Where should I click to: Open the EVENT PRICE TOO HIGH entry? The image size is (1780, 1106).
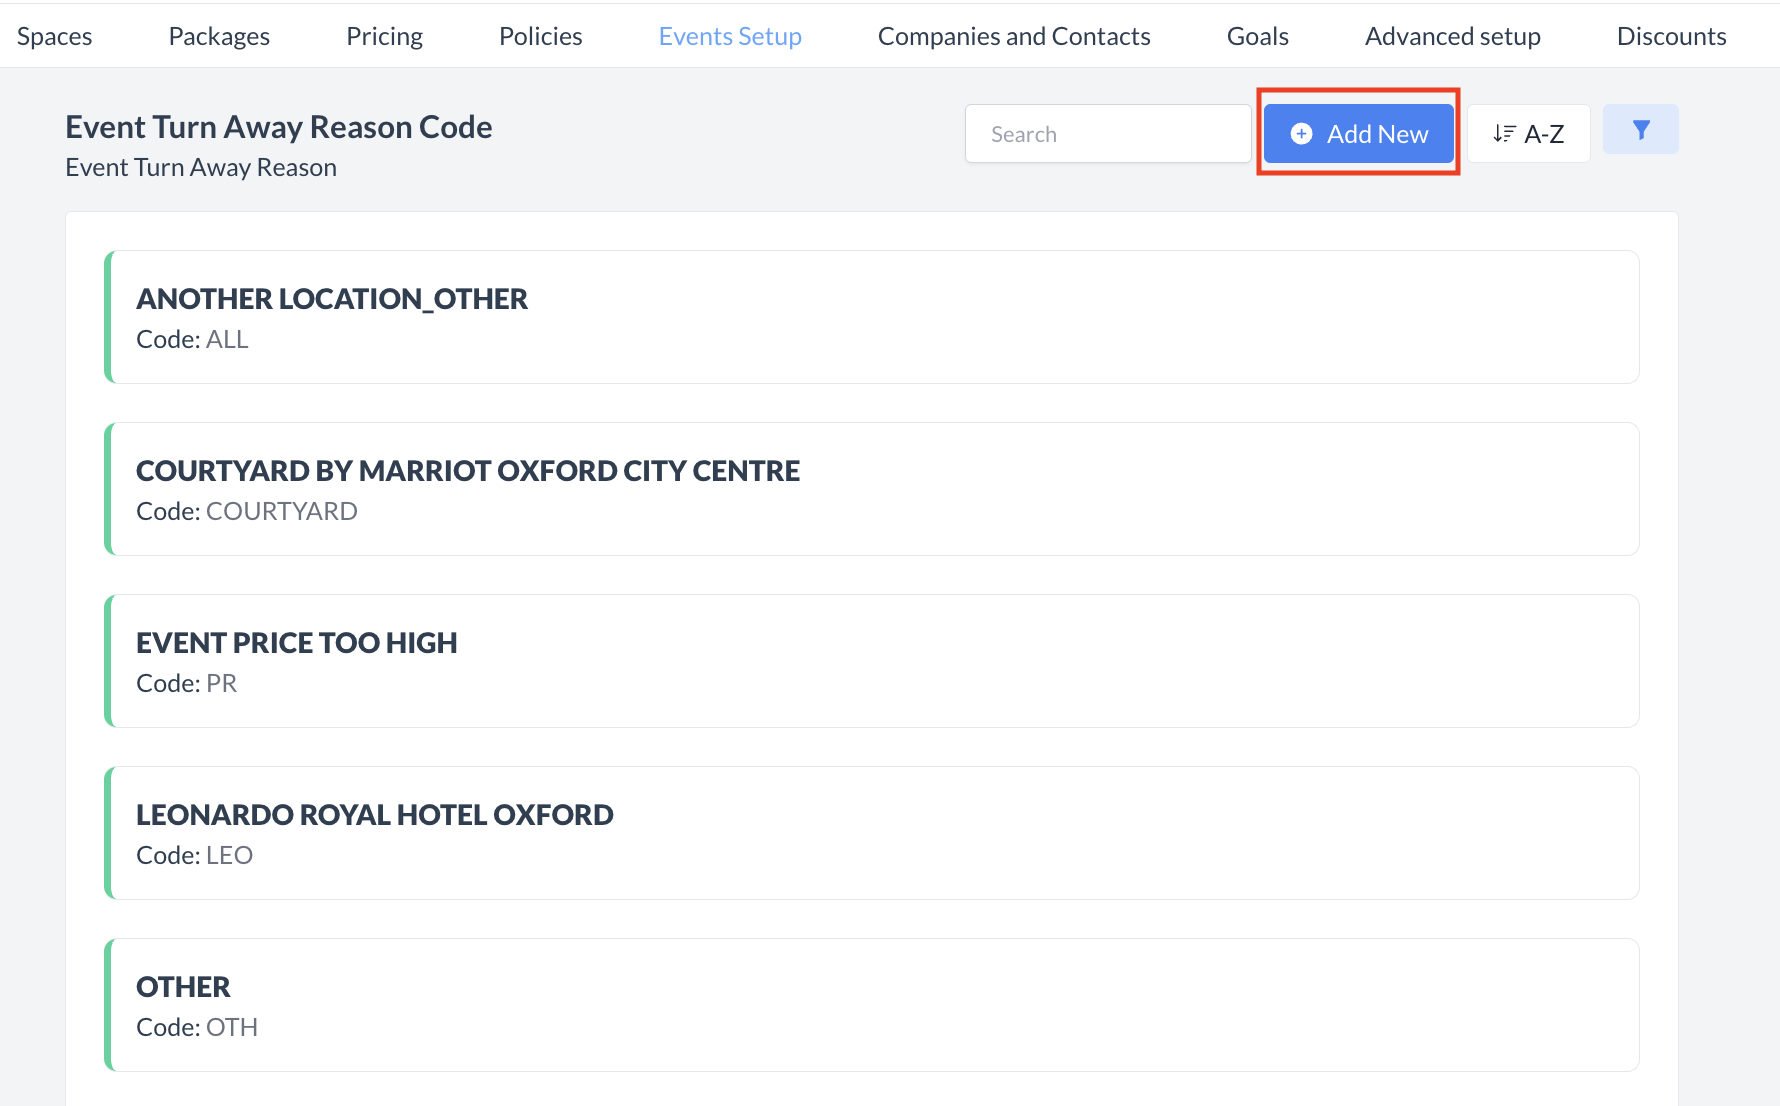870,661
